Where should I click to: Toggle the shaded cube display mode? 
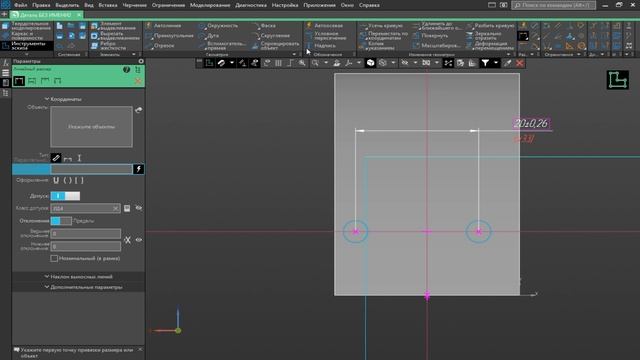[370, 63]
